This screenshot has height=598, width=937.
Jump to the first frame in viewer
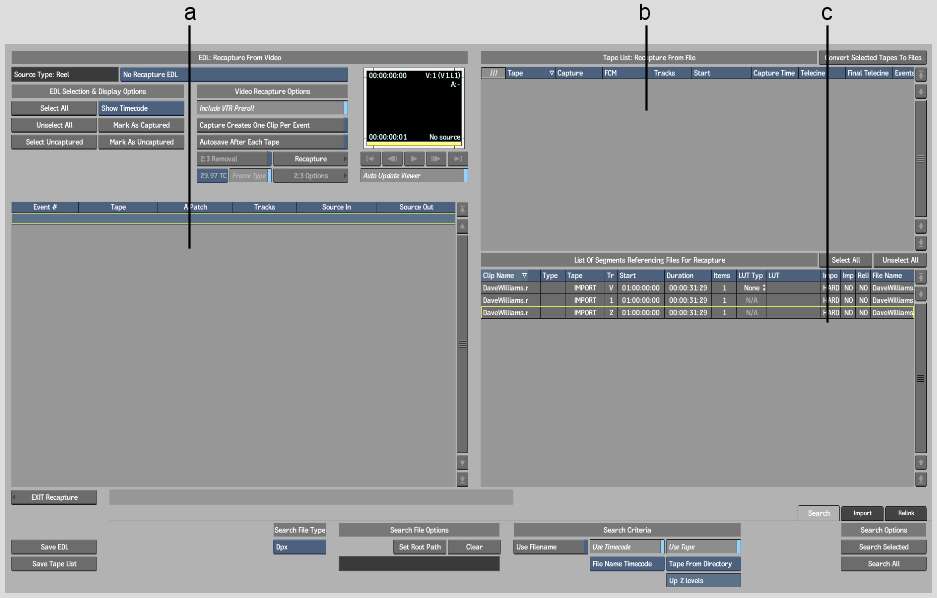(370, 159)
